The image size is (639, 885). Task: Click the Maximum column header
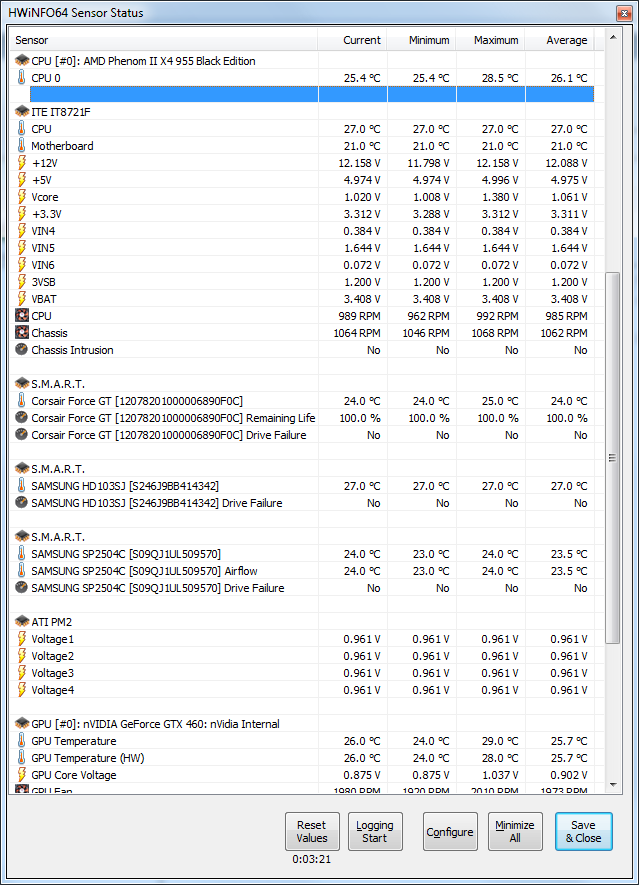pyautogui.click(x=491, y=40)
